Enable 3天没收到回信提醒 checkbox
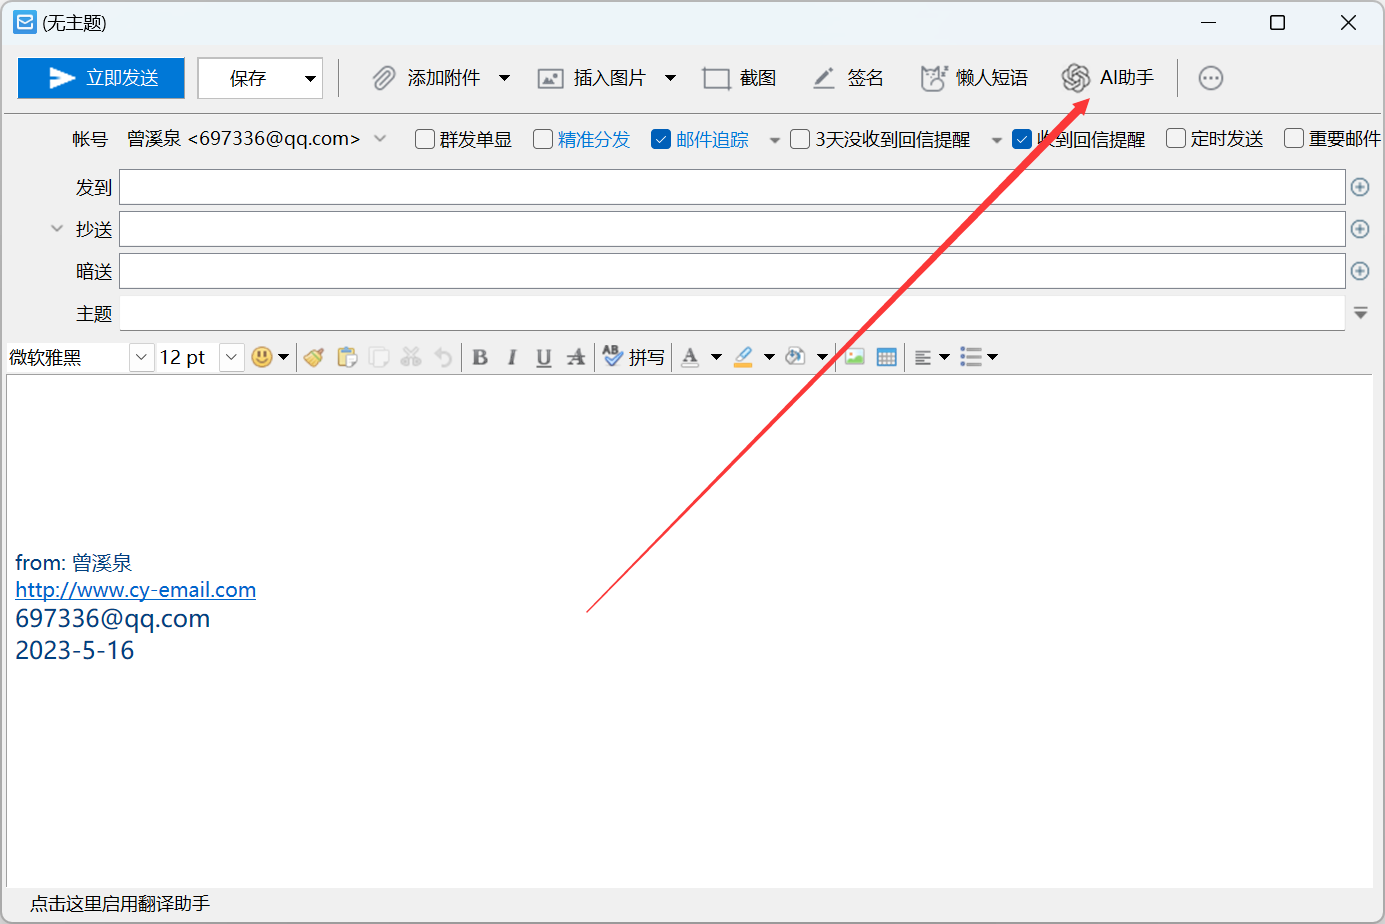Screen dimensions: 1385x924 click(800, 139)
